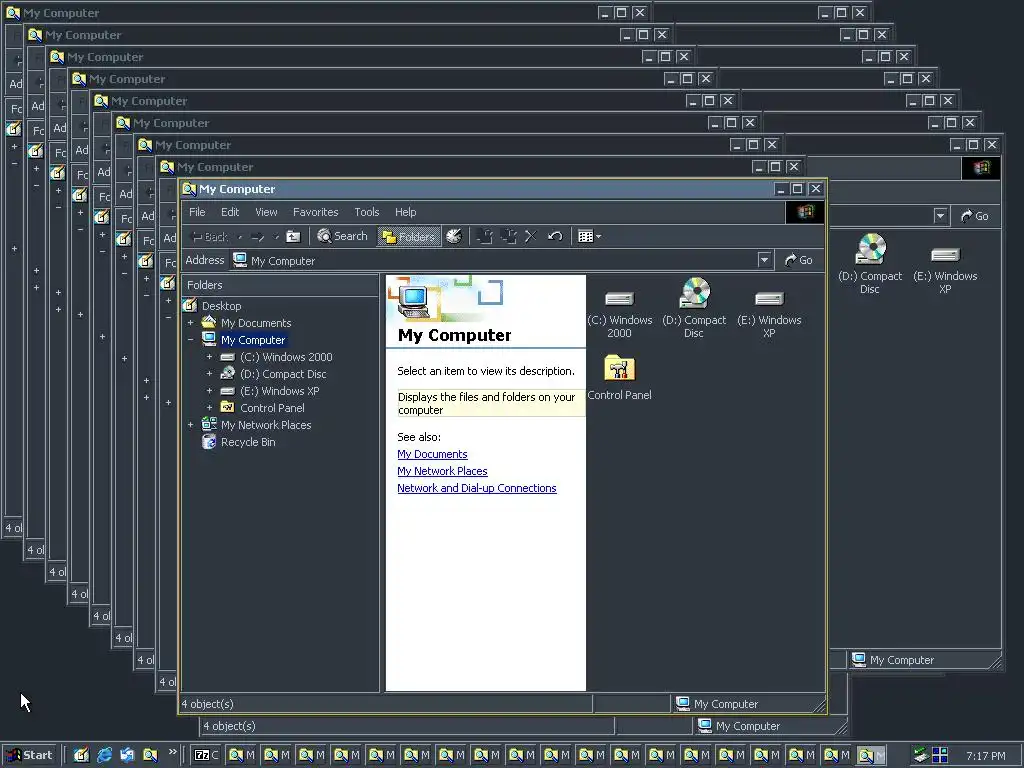The width and height of the screenshot is (1024, 768).
Task: Open the Address bar dropdown in front window
Action: point(765,260)
